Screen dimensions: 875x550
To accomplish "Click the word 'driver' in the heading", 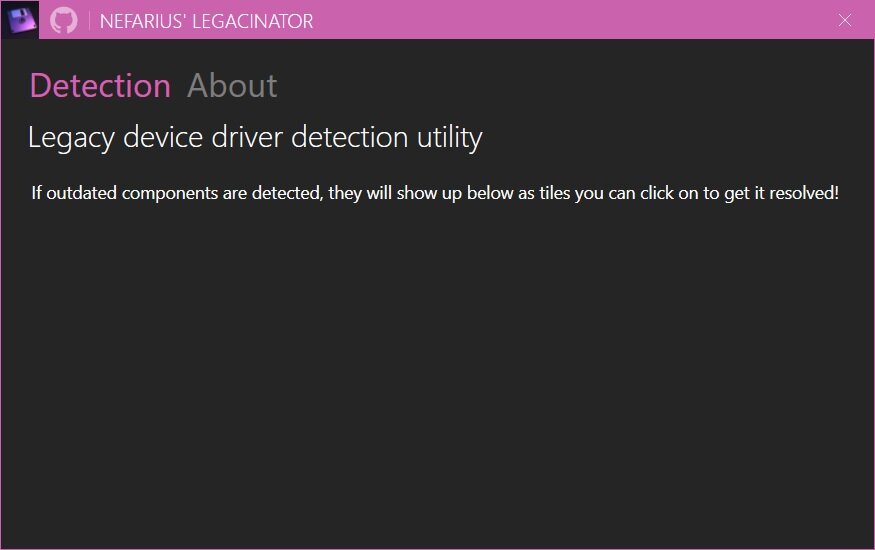I will [x=247, y=137].
